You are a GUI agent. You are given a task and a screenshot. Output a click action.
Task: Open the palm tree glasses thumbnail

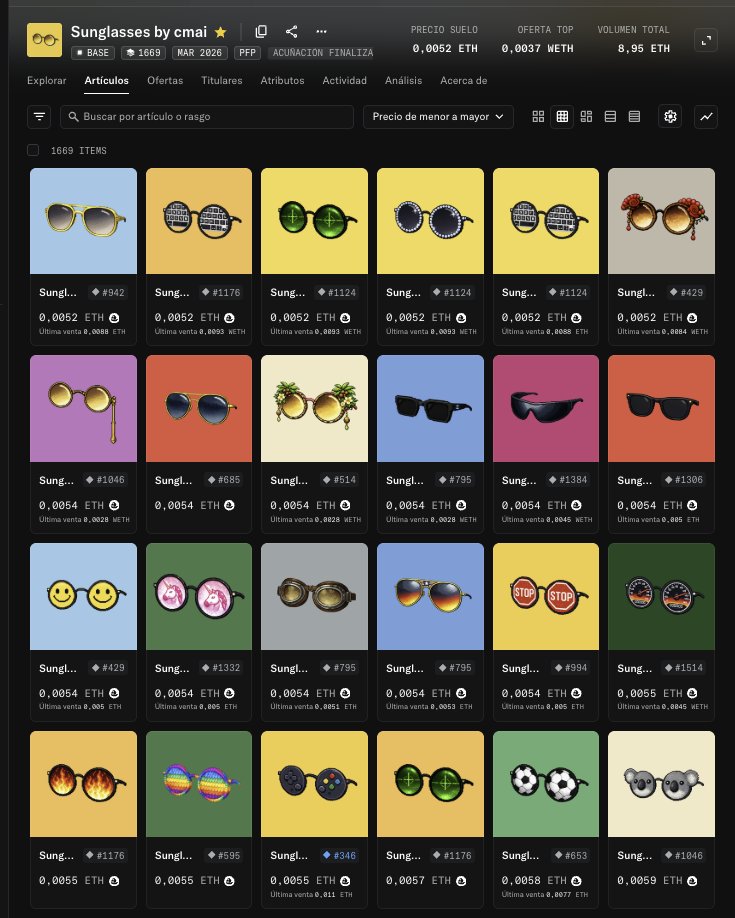[314, 409]
